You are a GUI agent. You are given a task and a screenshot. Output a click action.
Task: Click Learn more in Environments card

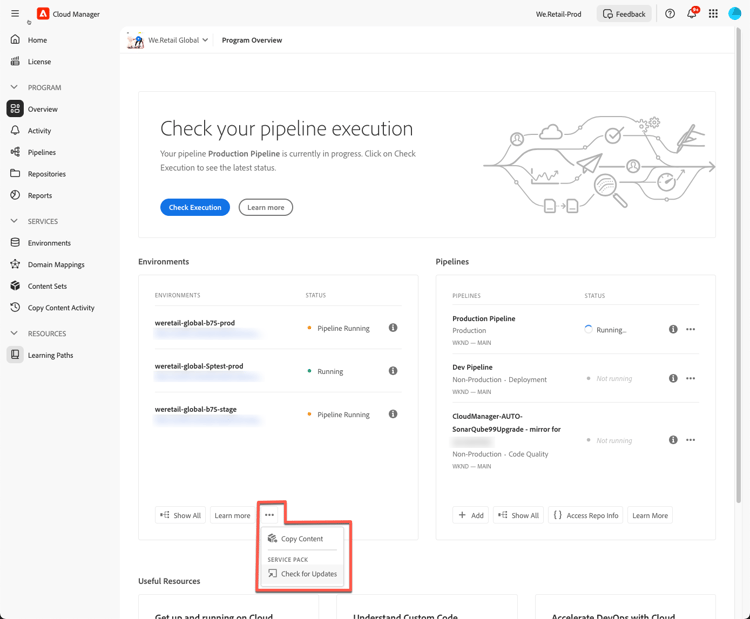point(232,515)
